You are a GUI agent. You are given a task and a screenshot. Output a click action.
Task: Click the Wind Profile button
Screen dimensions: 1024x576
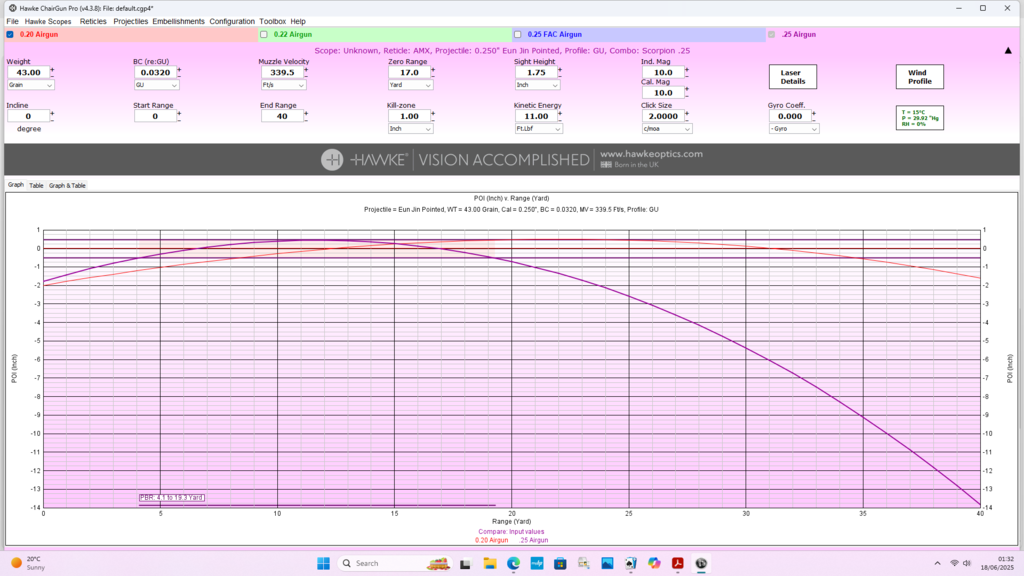pyautogui.click(x=920, y=77)
